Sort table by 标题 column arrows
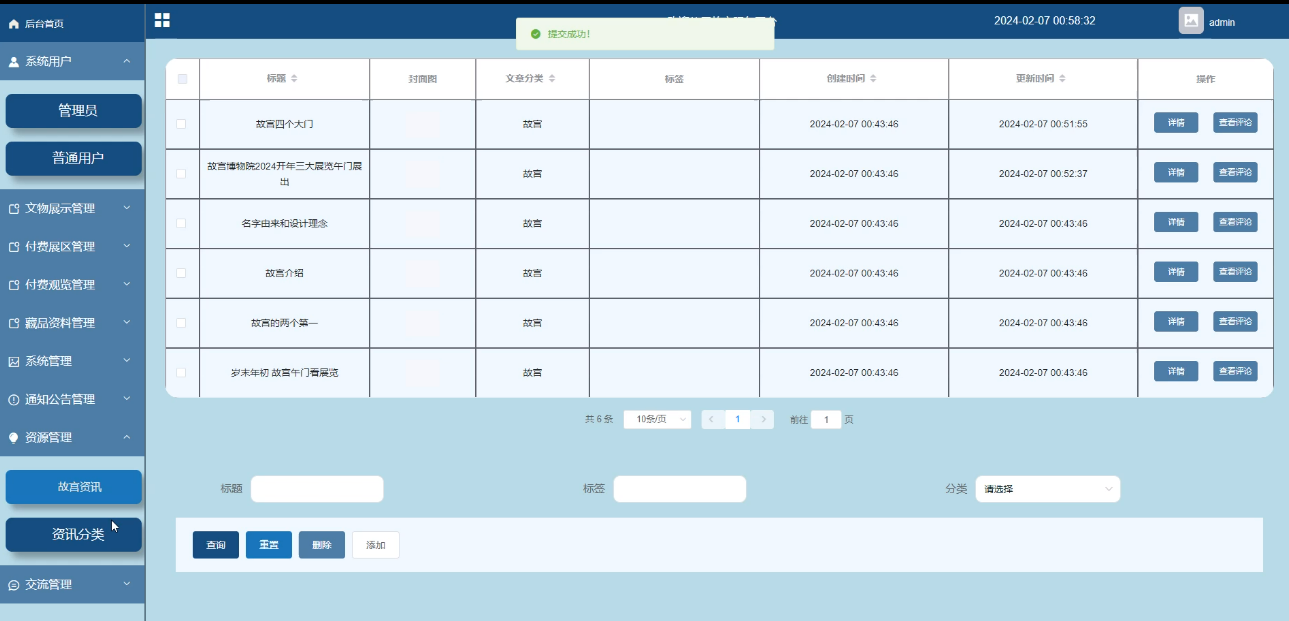 coord(294,78)
